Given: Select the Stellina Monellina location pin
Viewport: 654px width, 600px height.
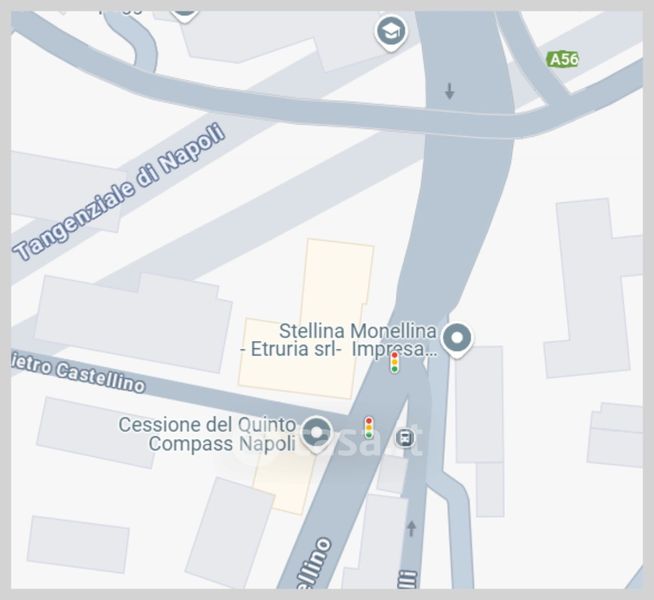Looking at the screenshot, I should click(x=457, y=340).
